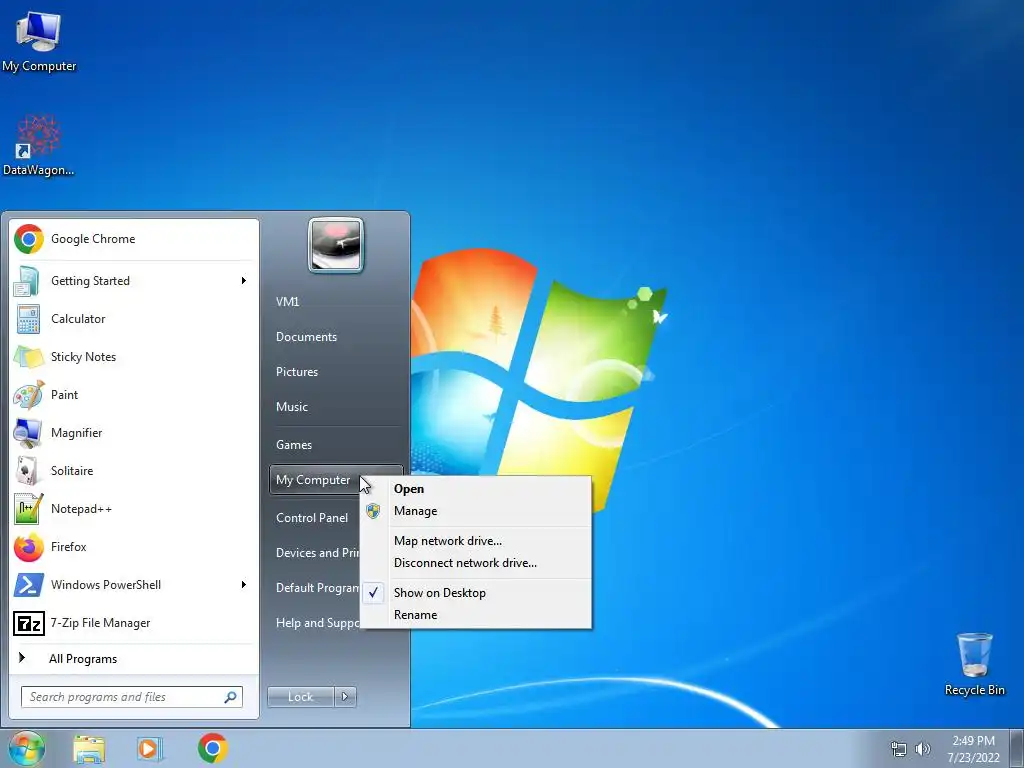
Task: Launch Firefox from the Start menu
Action: [133, 547]
